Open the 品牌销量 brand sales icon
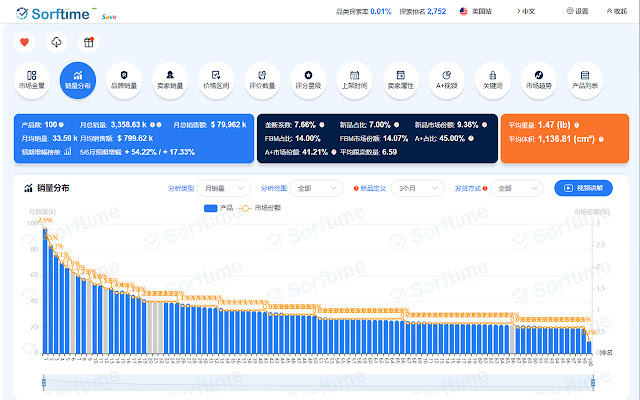Image resolution: width=640 pixels, height=400 pixels. (x=123, y=76)
